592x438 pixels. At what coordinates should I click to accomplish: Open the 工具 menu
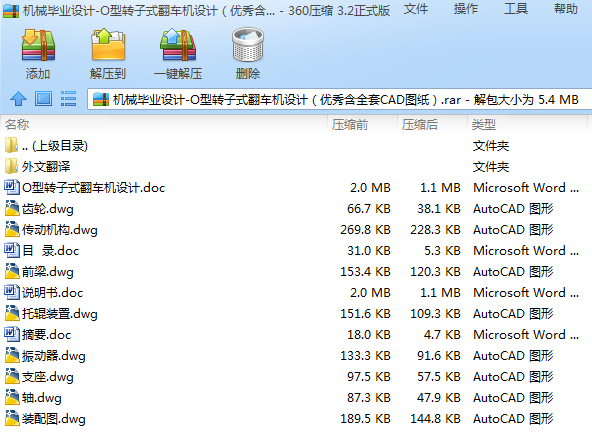pos(516,9)
